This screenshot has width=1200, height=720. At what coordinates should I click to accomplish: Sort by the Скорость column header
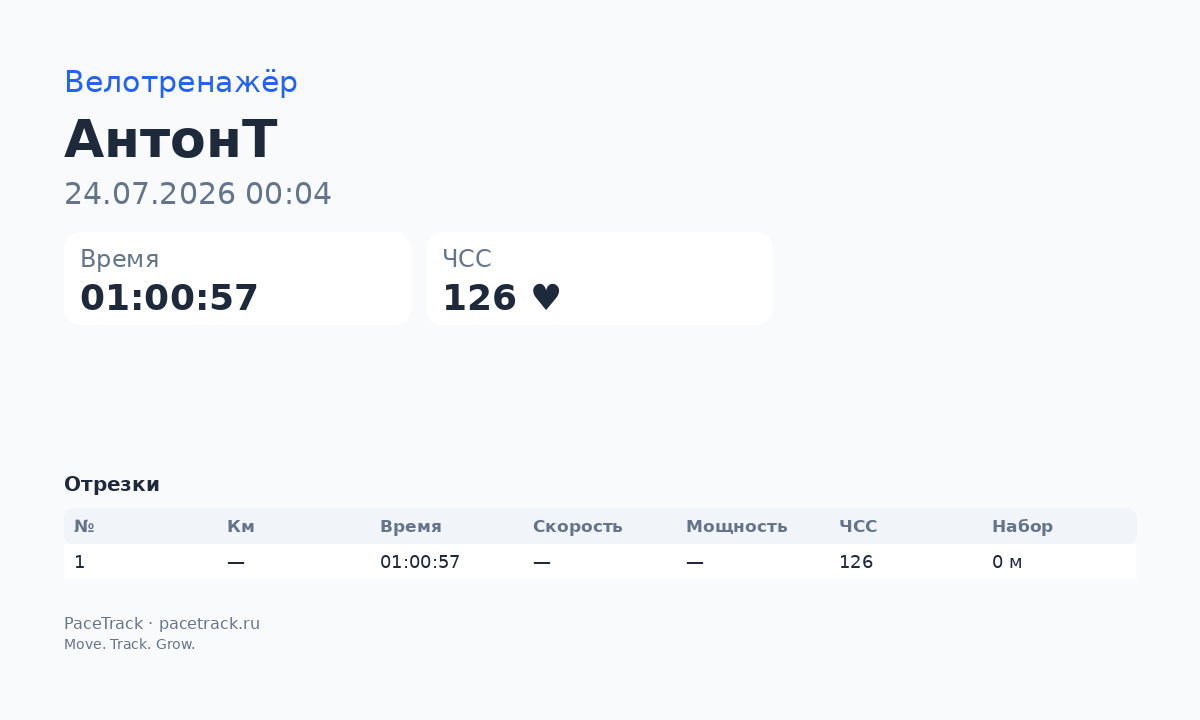578,526
